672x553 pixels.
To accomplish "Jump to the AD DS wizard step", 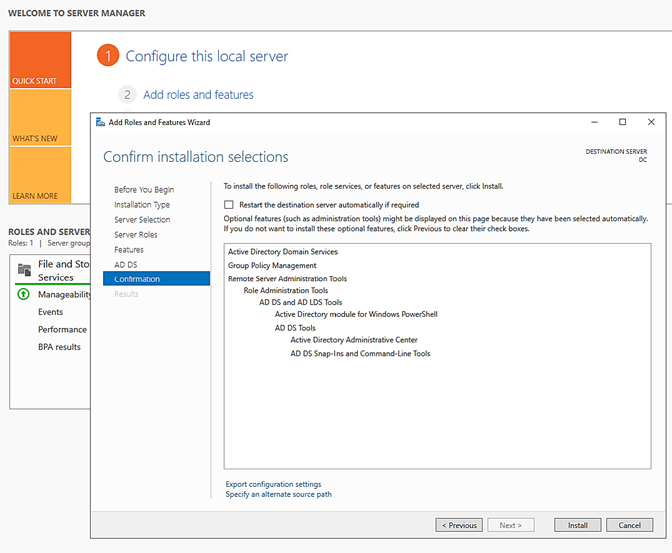I will tap(126, 264).
